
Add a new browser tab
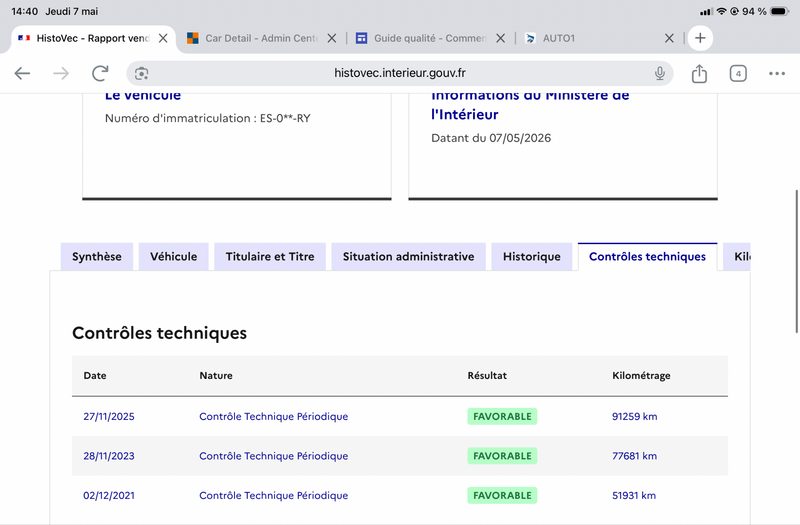click(700, 38)
